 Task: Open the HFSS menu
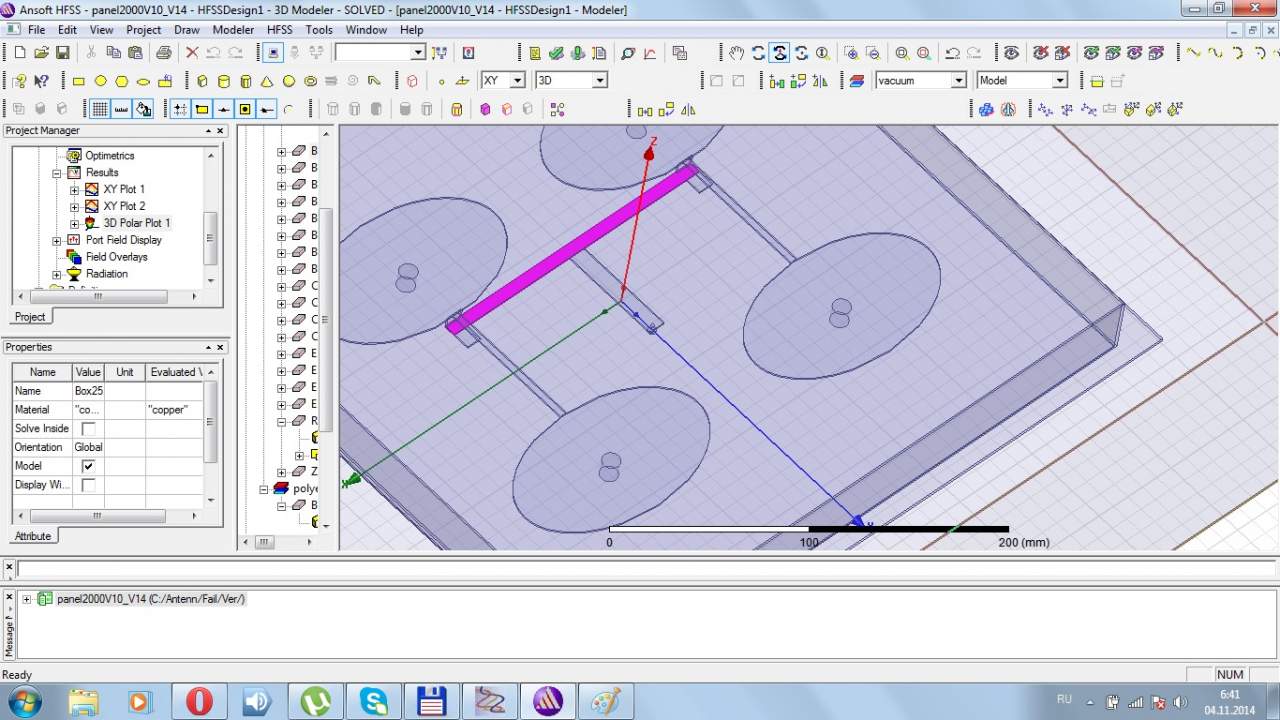click(279, 30)
